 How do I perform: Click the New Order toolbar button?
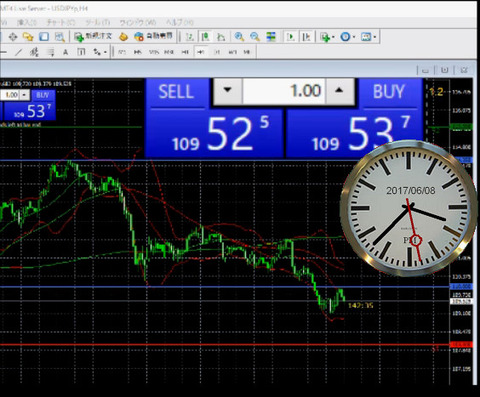pos(93,36)
